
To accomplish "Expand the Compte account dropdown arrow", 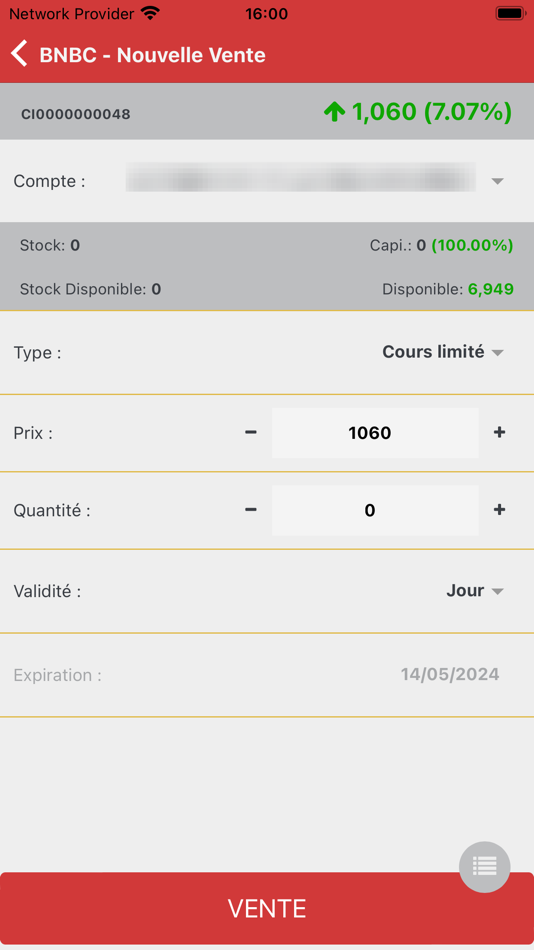I will [x=498, y=181].
